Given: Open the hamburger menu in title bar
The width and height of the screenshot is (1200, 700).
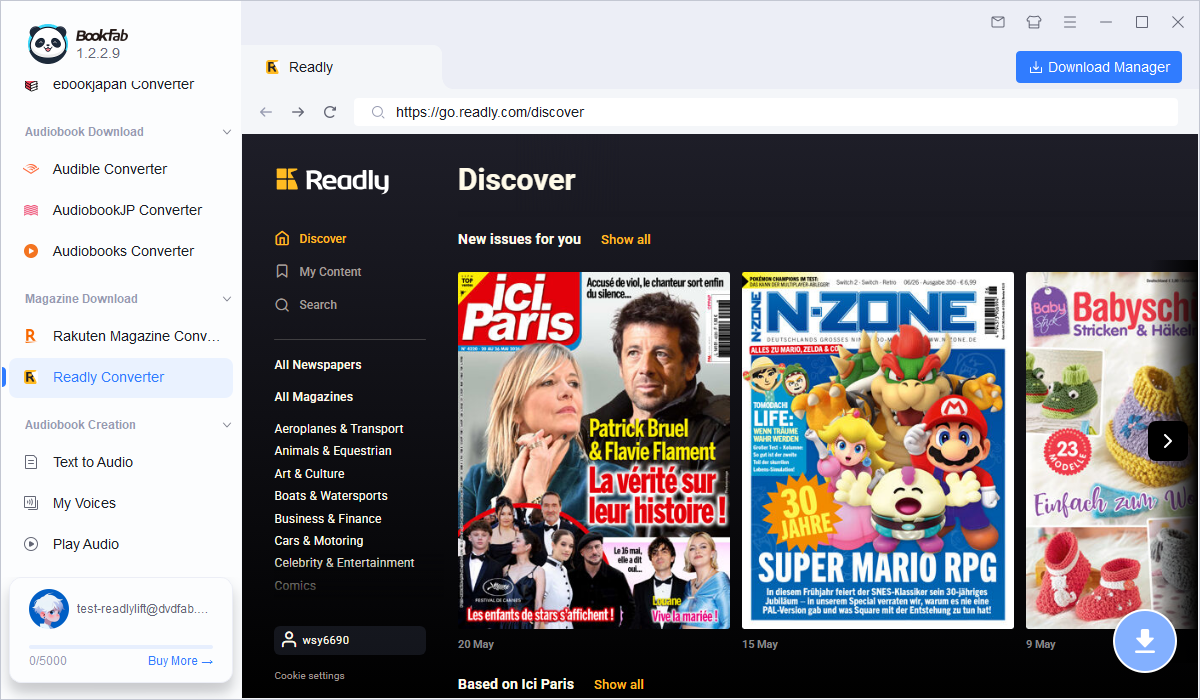Looking at the screenshot, I should [1070, 22].
